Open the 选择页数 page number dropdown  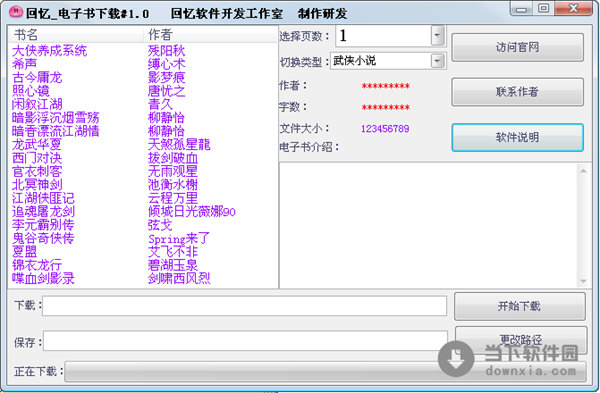coord(437,36)
